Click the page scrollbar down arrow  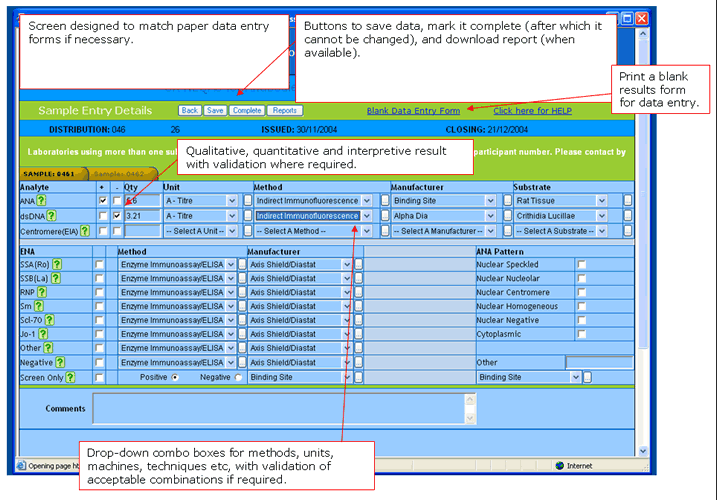click(643, 451)
